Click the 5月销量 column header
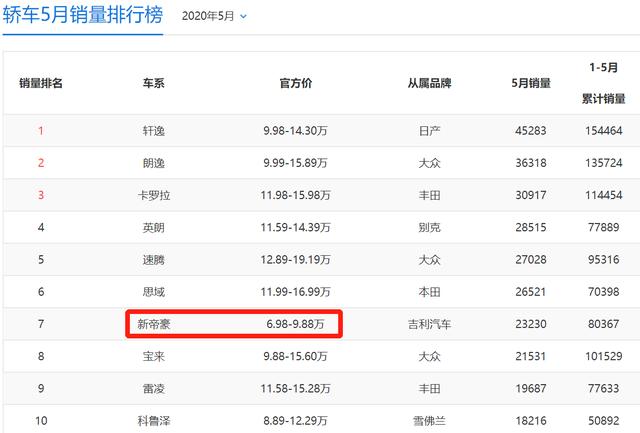The width and height of the screenshot is (640, 433). tap(530, 83)
